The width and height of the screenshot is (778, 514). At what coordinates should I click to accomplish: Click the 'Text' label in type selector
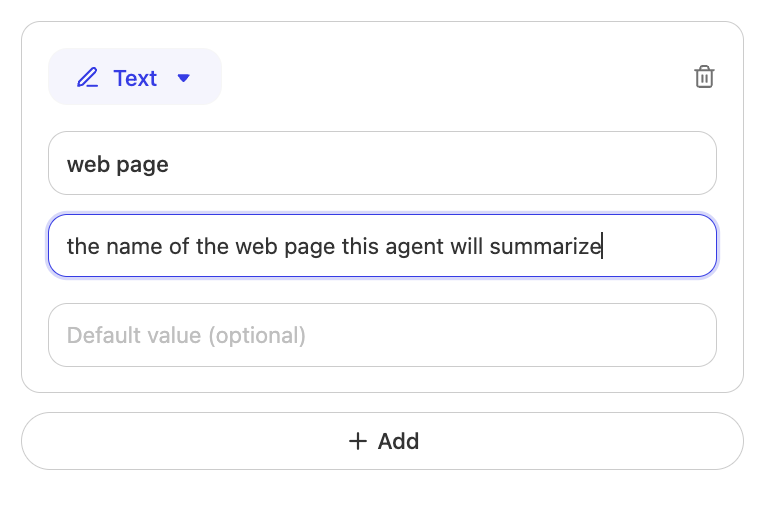135,77
